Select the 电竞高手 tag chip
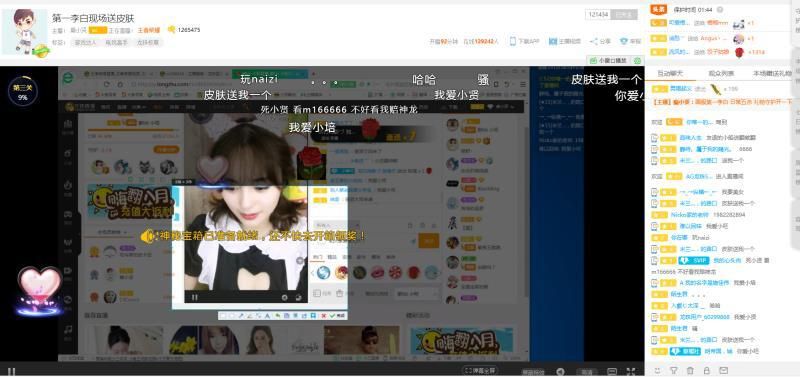This screenshot has width=800, height=377. pos(116,42)
